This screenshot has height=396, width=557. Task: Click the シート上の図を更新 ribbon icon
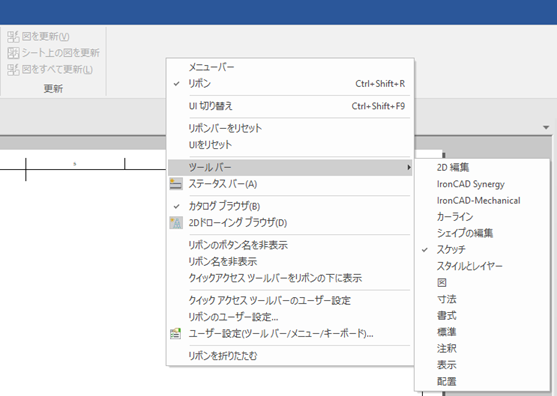click(13, 53)
